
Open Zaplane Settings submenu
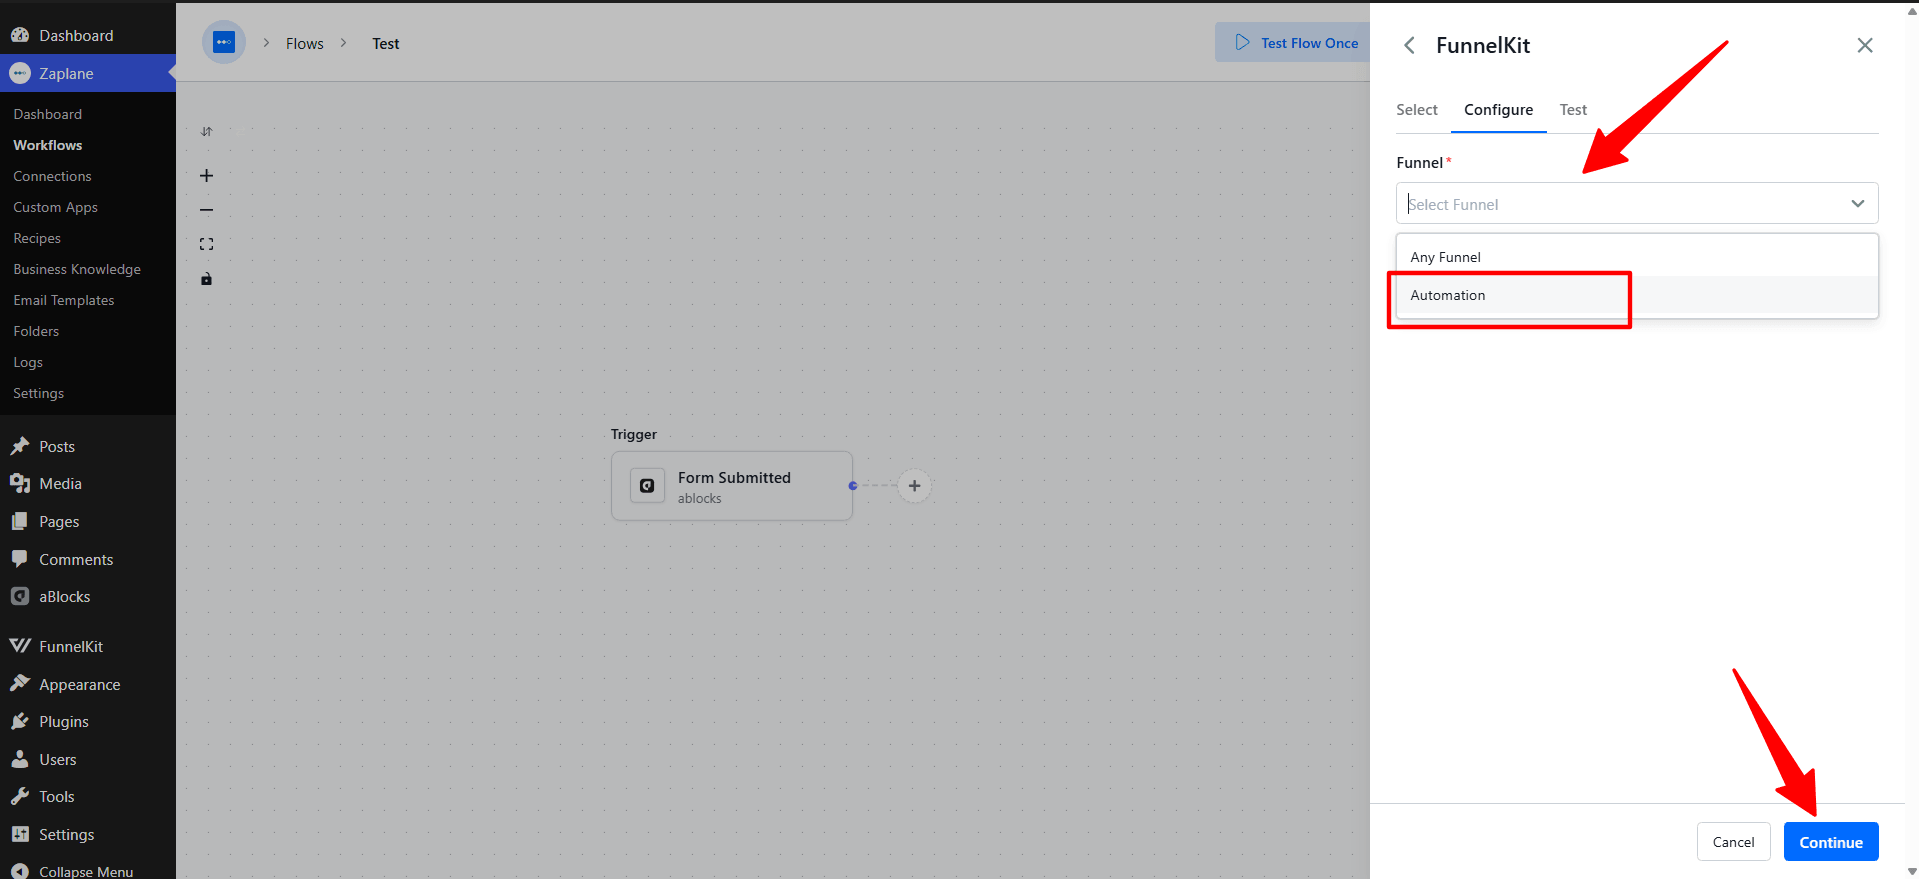[x=38, y=393]
